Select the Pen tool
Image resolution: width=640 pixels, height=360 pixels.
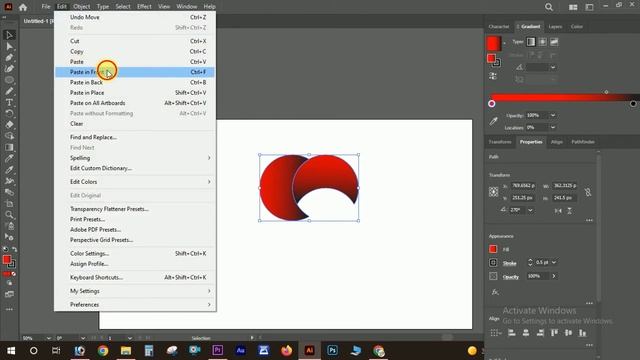click(9, 58)
